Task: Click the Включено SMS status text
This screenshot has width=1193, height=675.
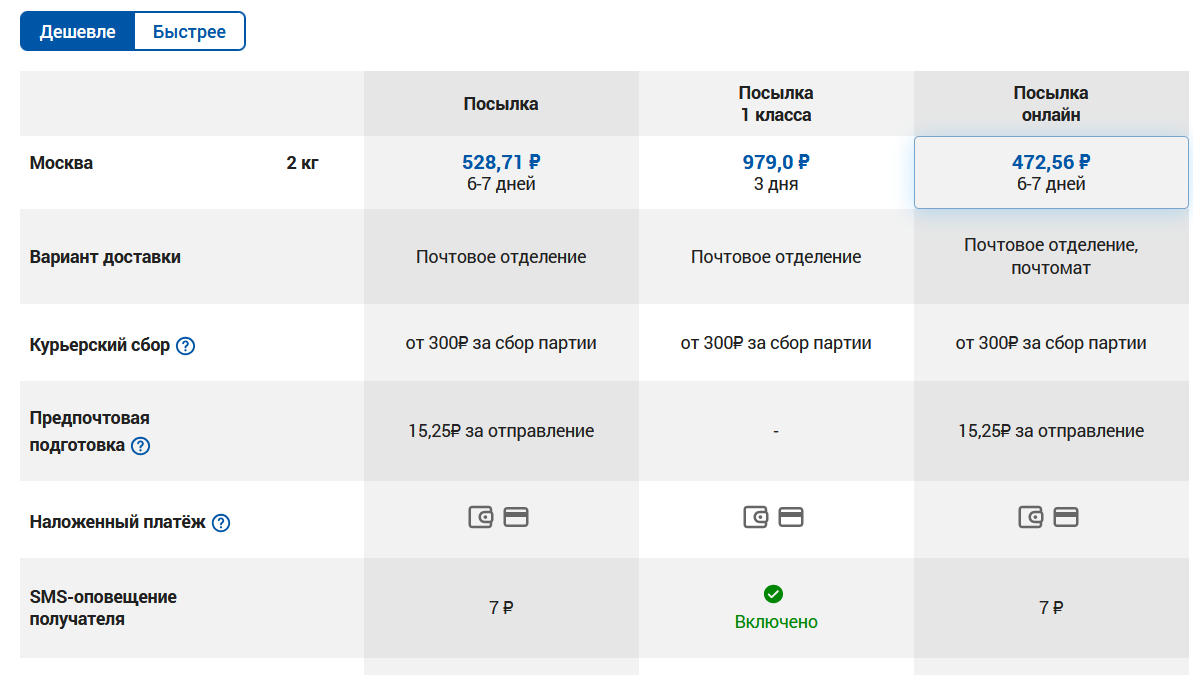Action: (x=776, y=622)
